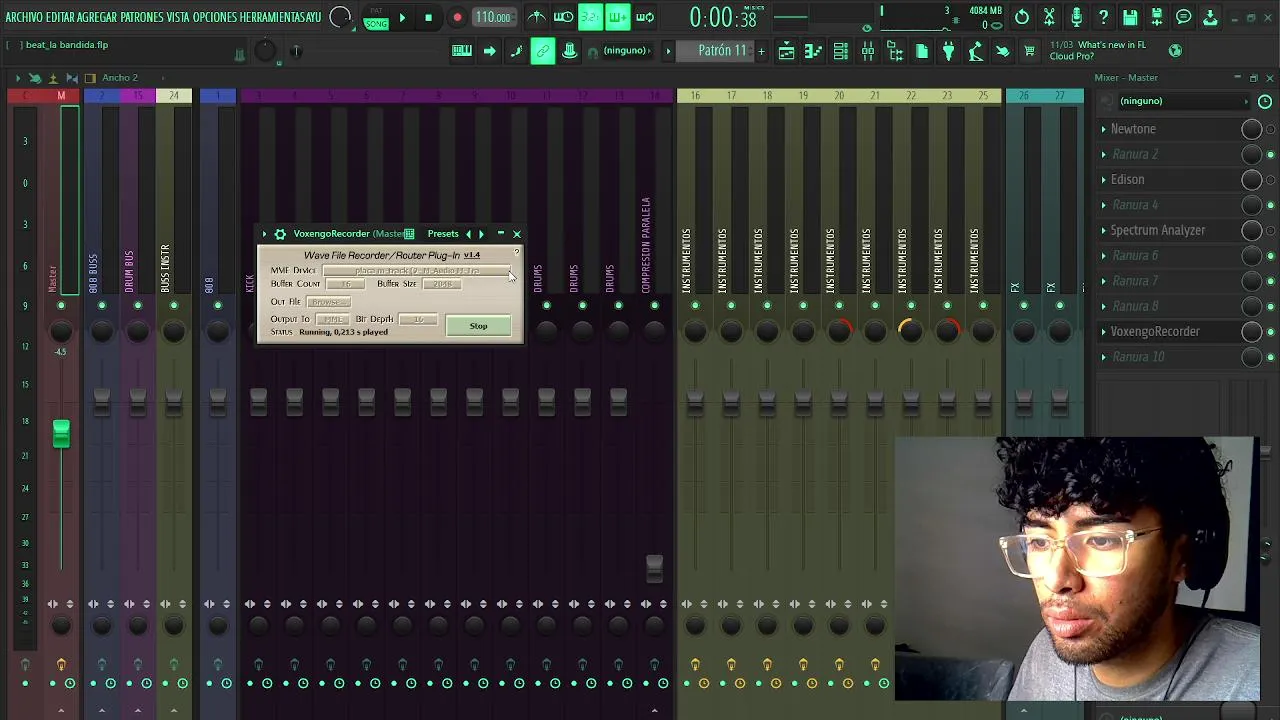Click Browse for Out File in the recorder
This screenshot has width=1280, height=720.
click(x=327, y=301)
